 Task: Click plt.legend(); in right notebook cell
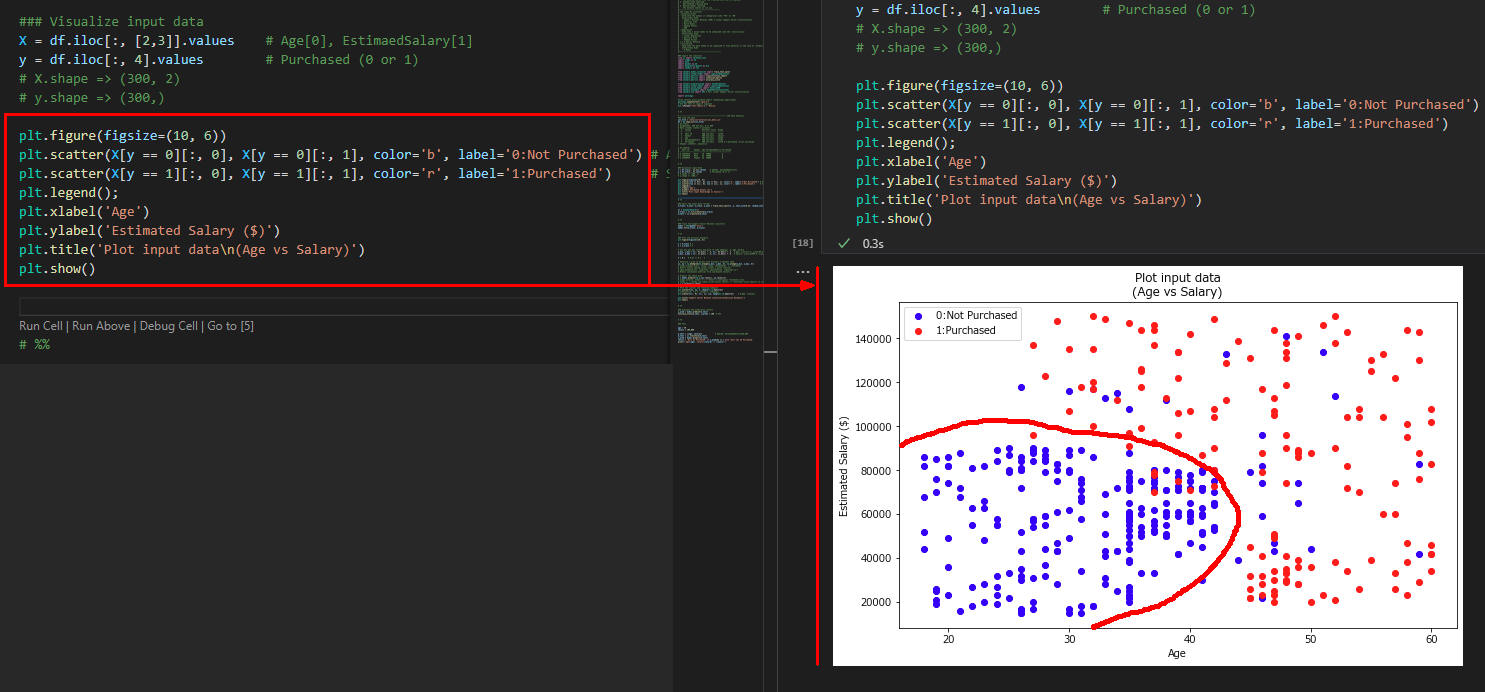pyautogui.click(x=905, y=143)
